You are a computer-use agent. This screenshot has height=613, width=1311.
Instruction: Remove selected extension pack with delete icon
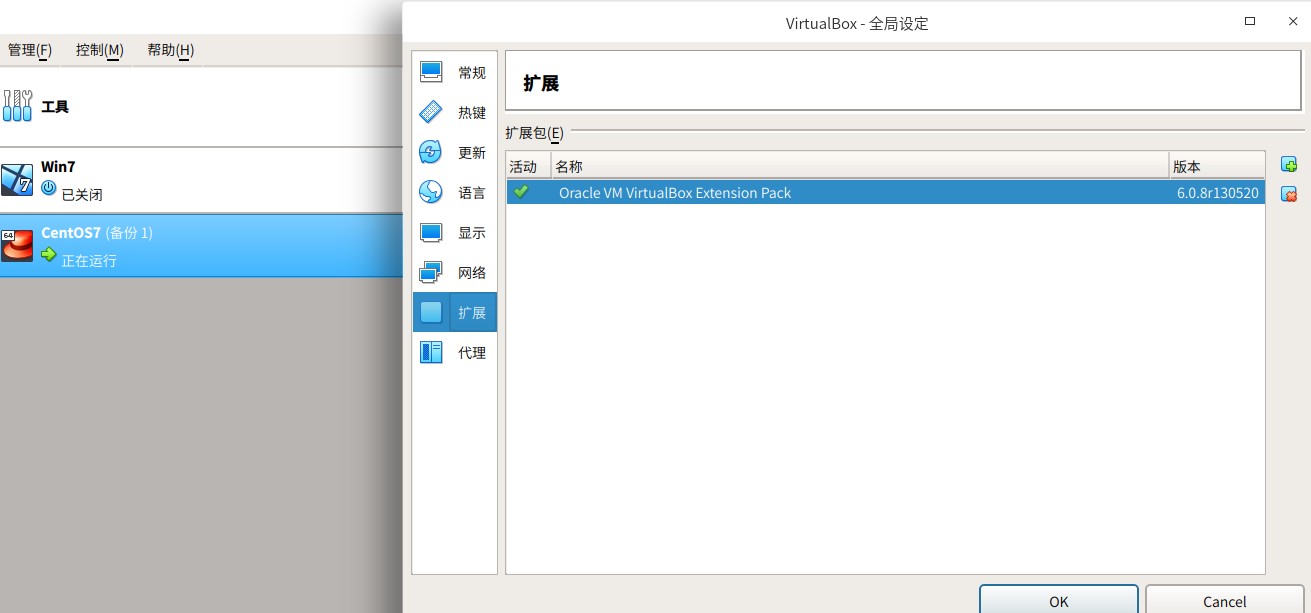[x=1289, y=193]
